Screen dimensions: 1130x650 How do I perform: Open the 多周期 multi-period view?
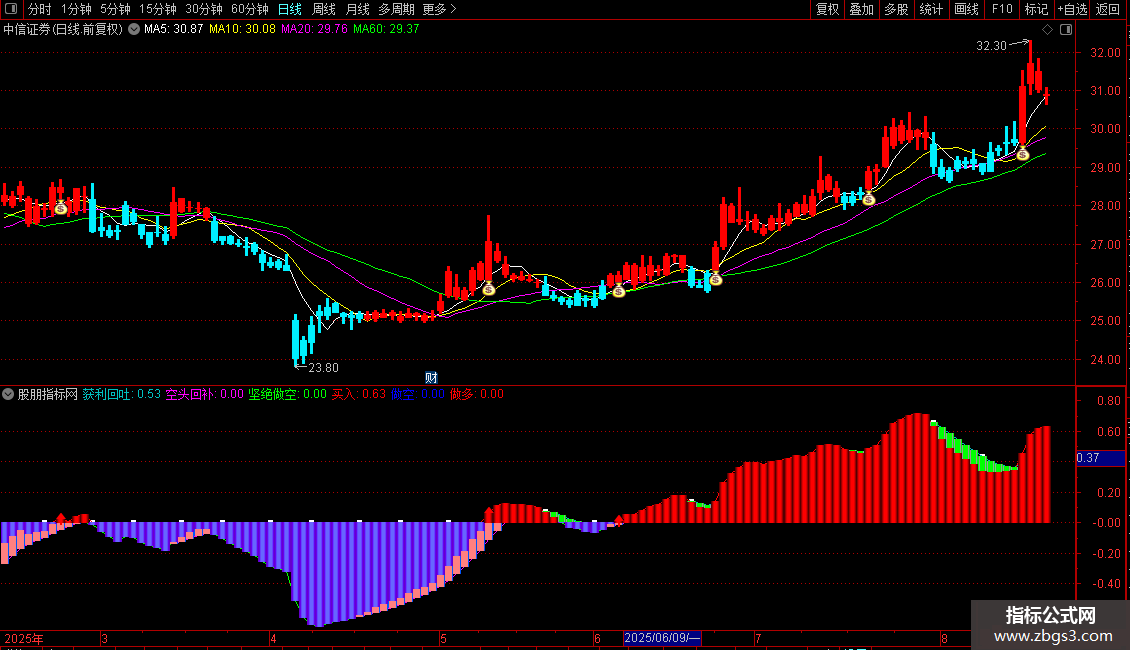(396, 9)
